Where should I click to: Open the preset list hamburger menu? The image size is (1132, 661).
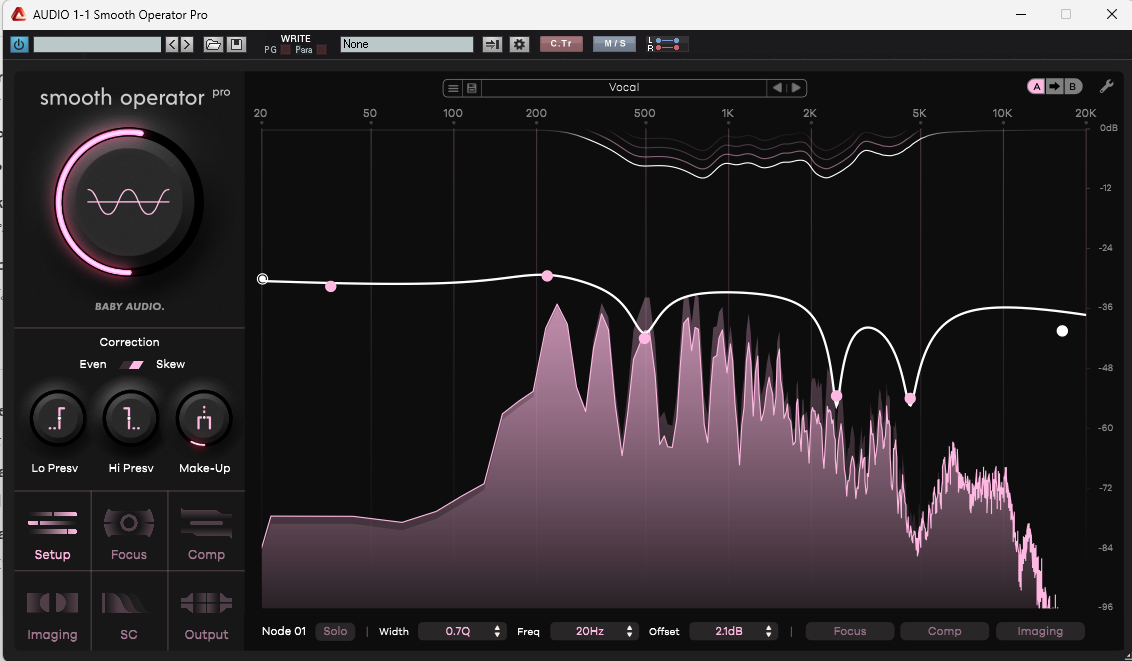pyautogui.click(x=453, y=88)
